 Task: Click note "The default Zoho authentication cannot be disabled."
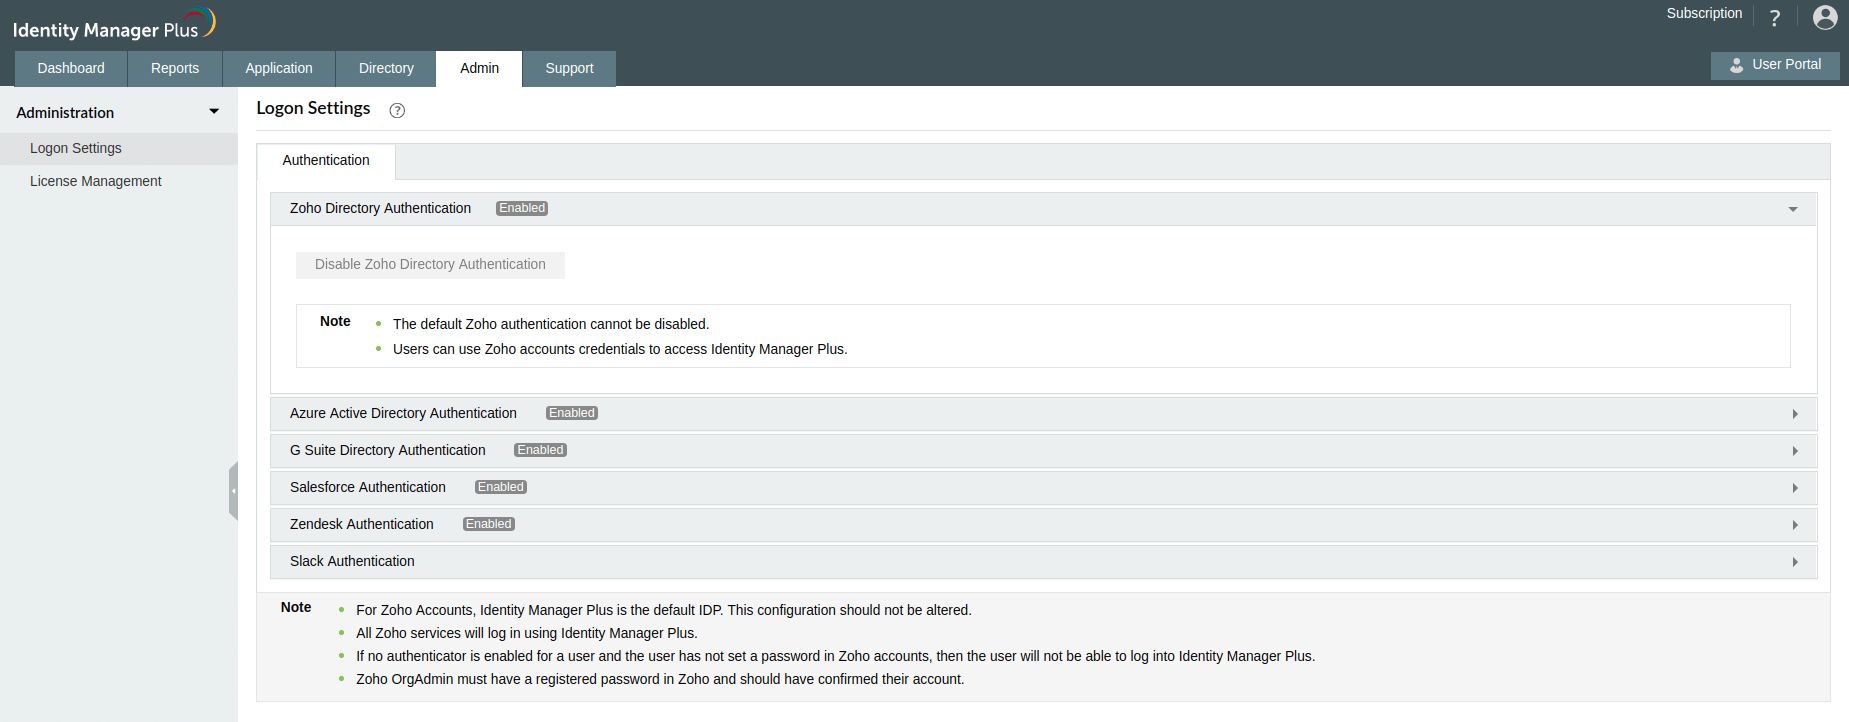551,324
